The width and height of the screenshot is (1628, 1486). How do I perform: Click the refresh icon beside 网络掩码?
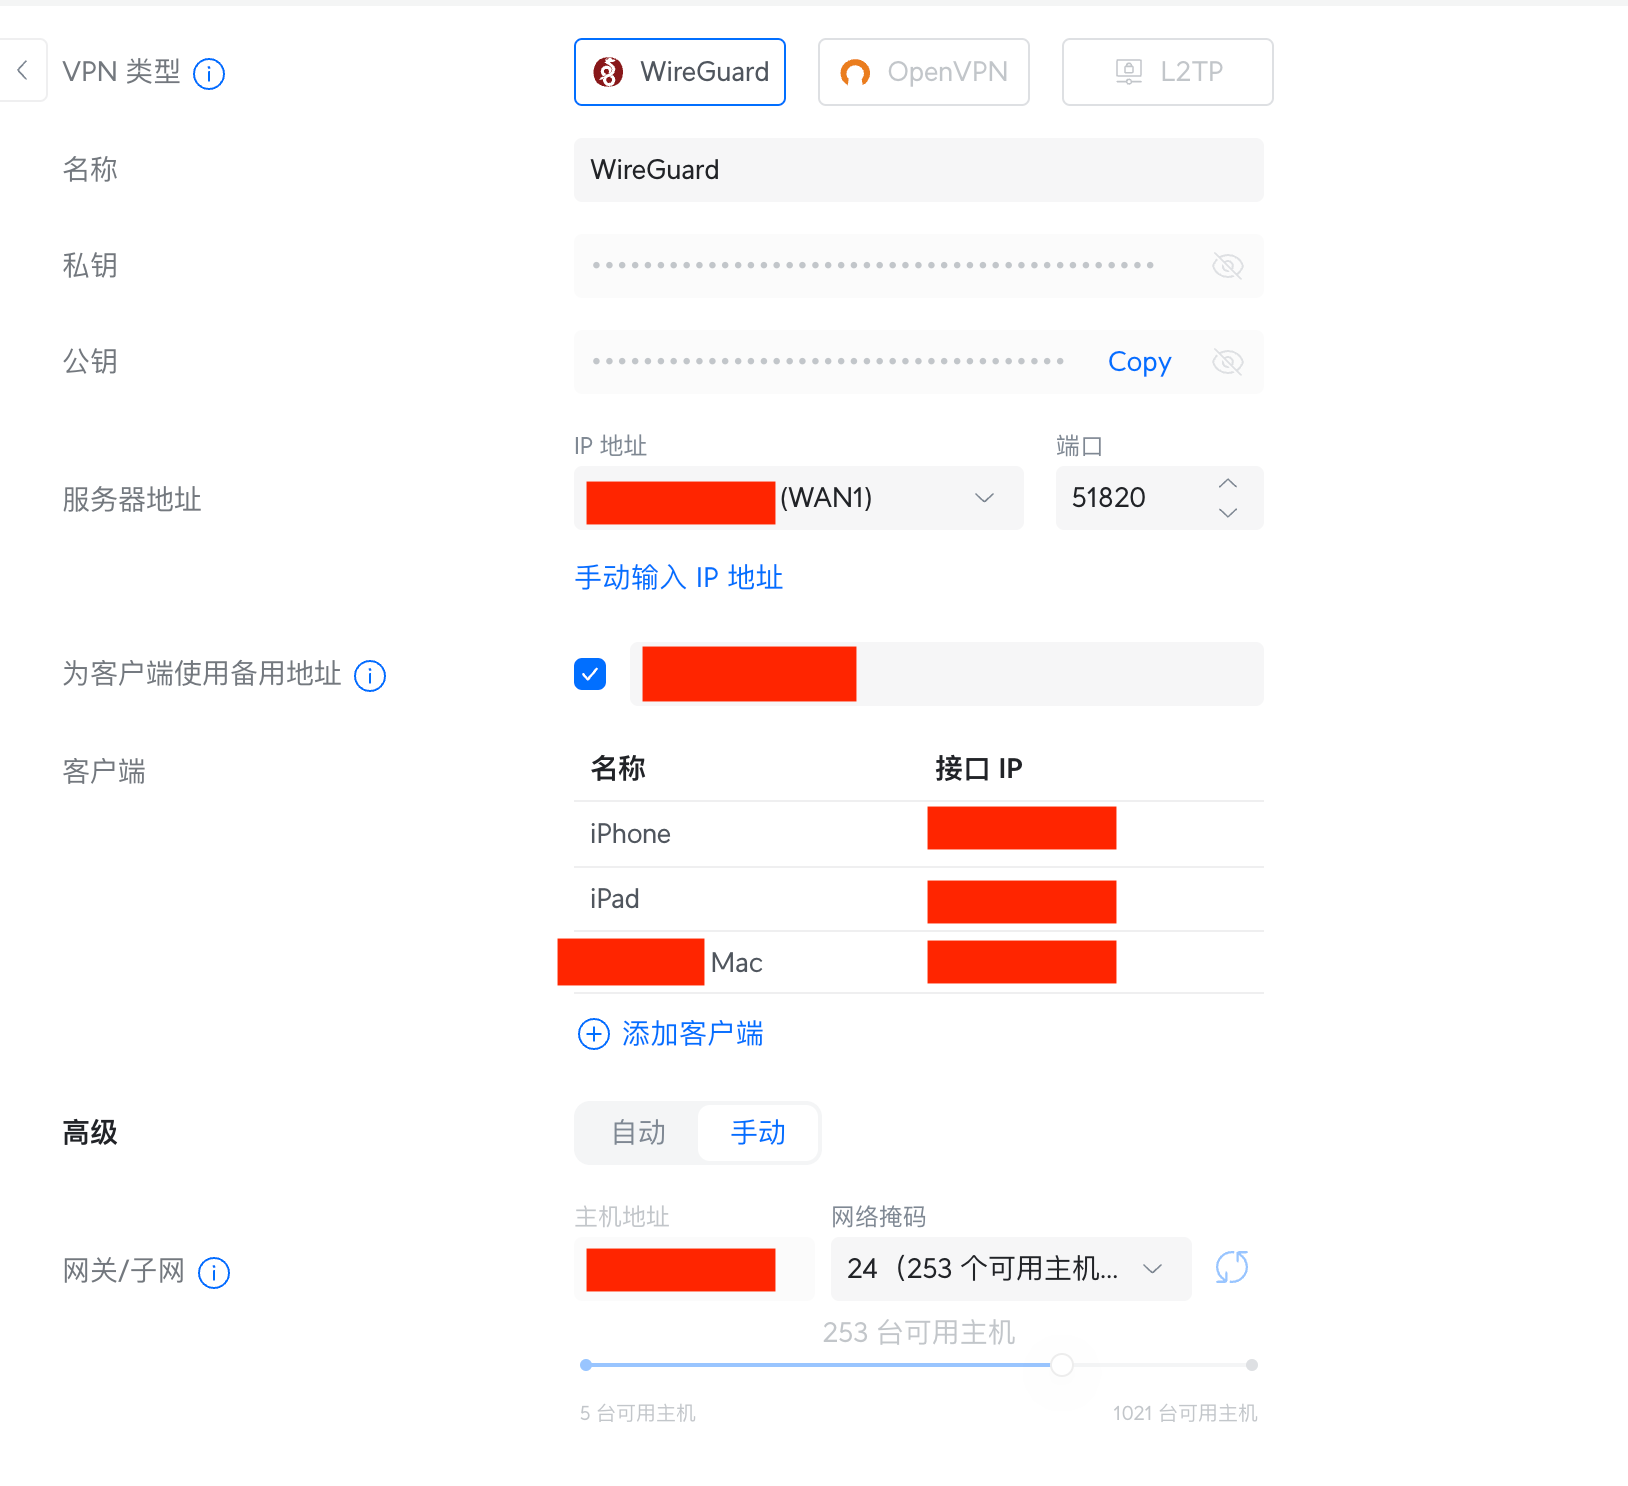pos(1231,1268)
